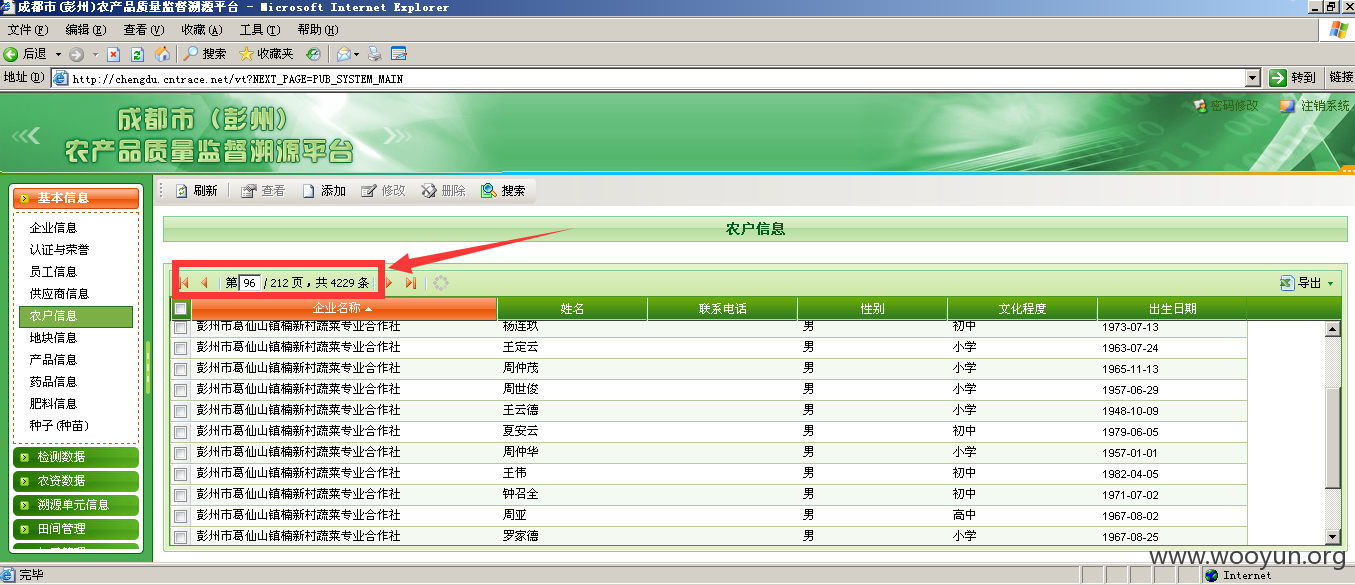Open the 编辑(E) menu
Screen dimensions: 1355x585
(x=86, y=30)
